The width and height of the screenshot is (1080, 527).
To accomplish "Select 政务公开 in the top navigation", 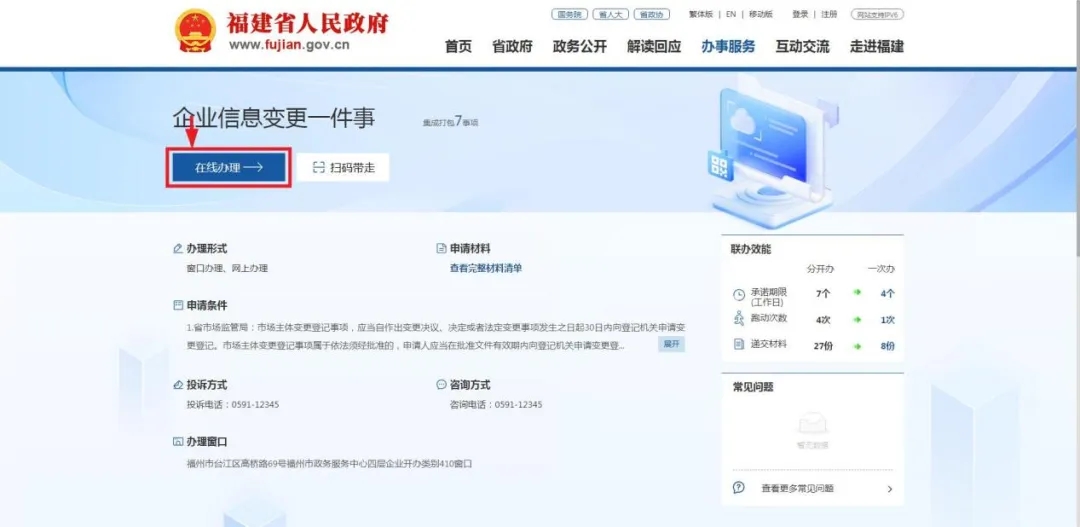I will pos(580,46).
